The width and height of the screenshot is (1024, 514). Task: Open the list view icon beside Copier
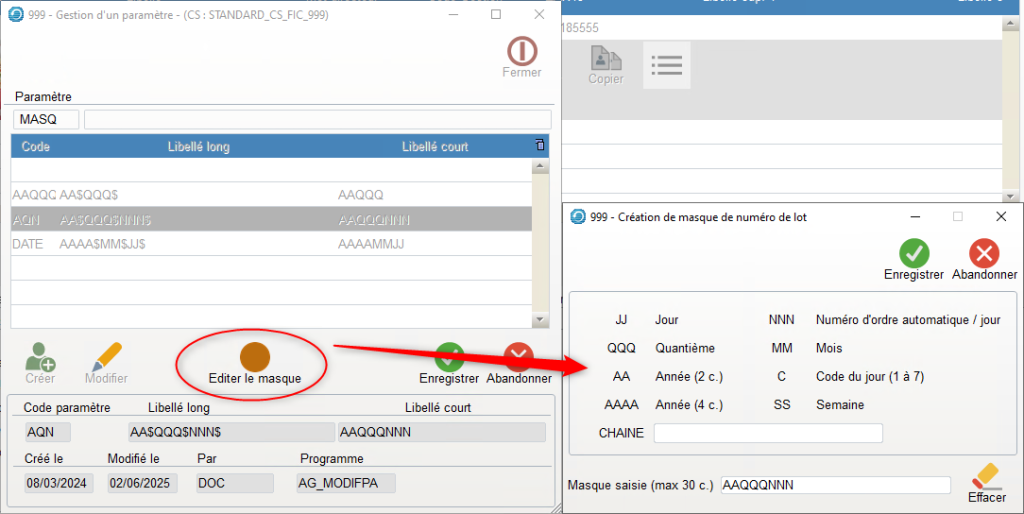666,65
